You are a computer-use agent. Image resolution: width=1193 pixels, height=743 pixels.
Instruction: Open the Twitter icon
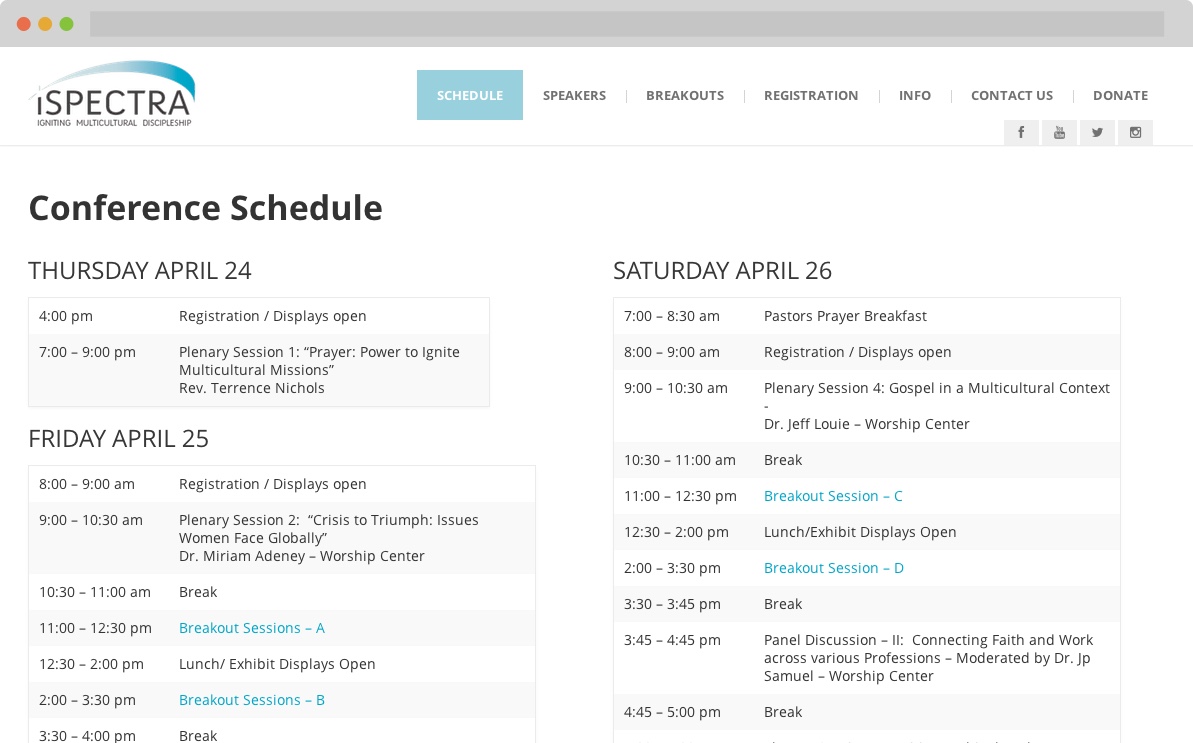click(1097, 132)
